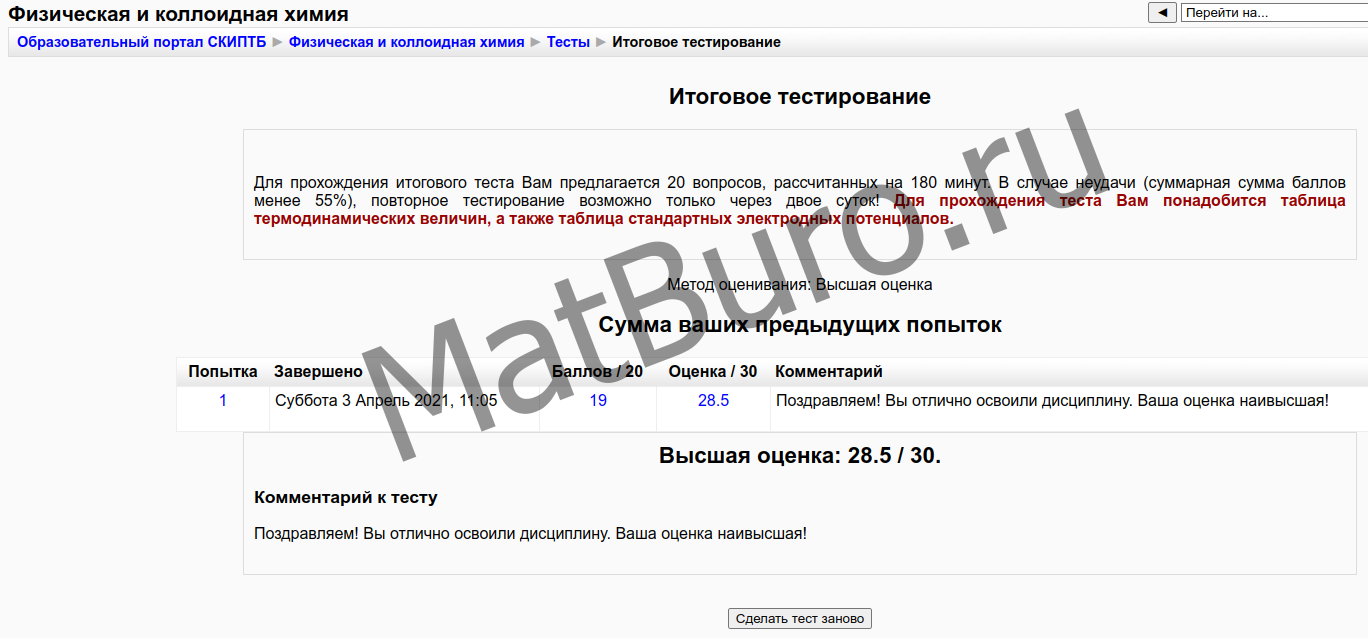Open attempt number 1 link
Viewport: 1368px width, 638px height.
(223, 401)
